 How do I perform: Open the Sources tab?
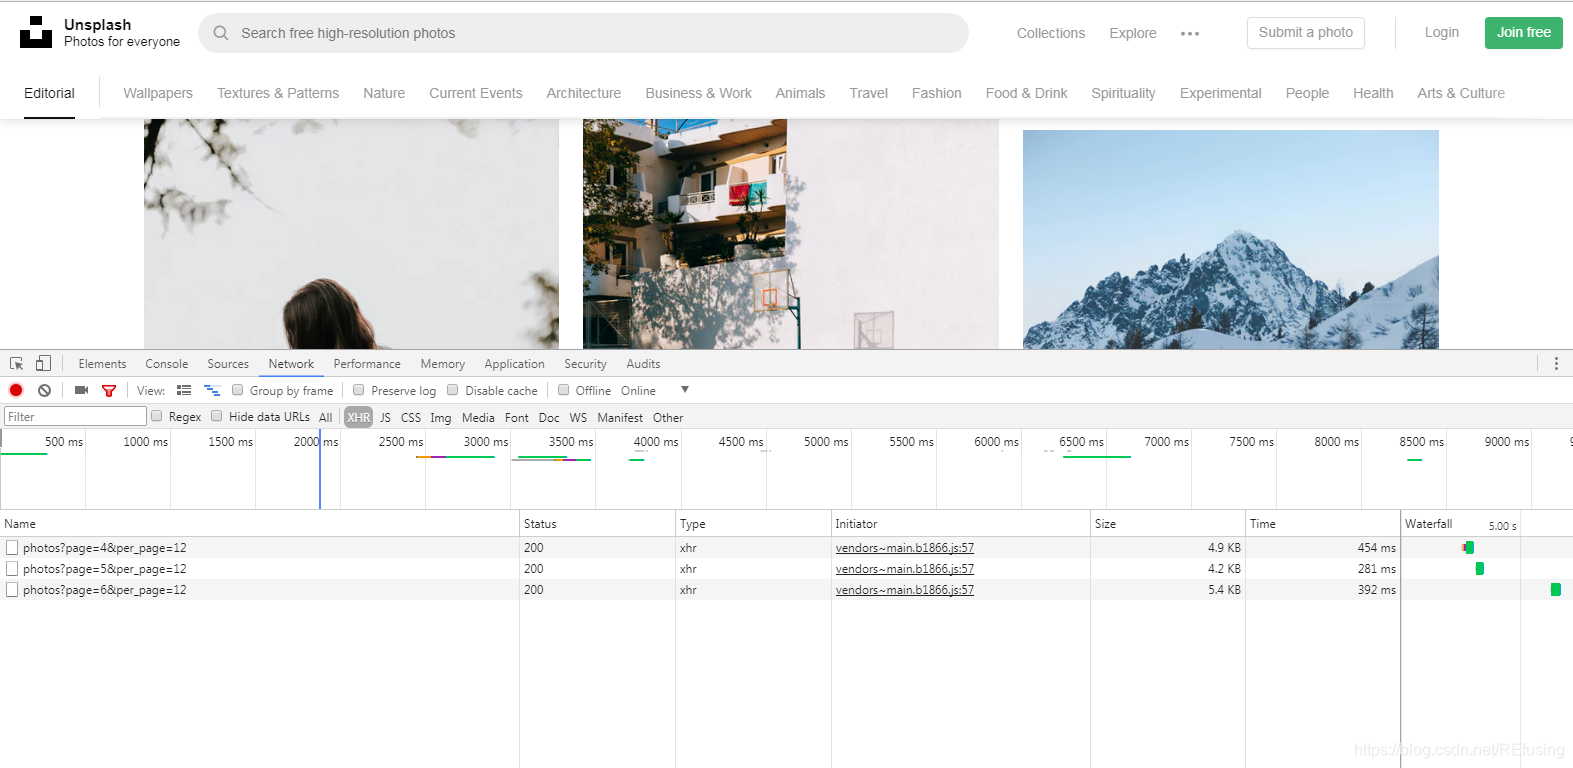228,364
